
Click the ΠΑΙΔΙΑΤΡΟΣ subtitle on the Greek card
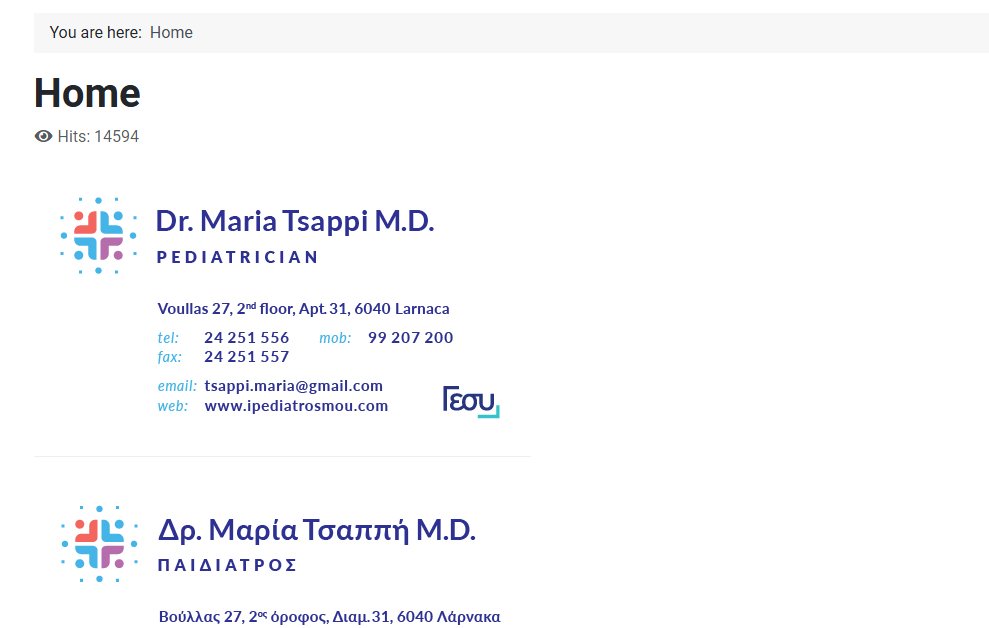[x=228, y=565]
